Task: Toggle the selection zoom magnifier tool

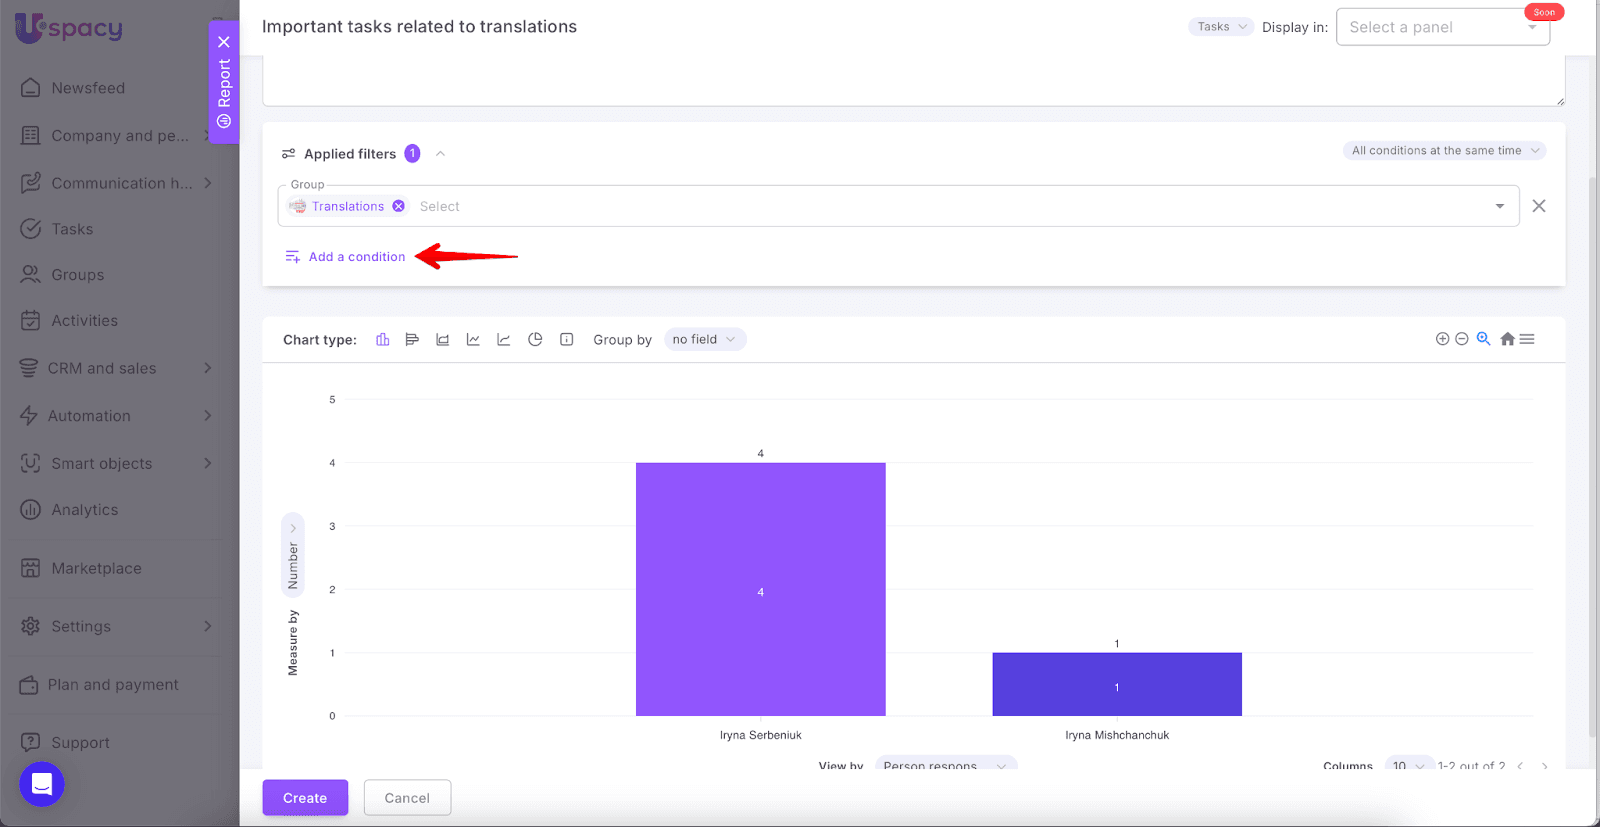Action: tap(1483, 339)
